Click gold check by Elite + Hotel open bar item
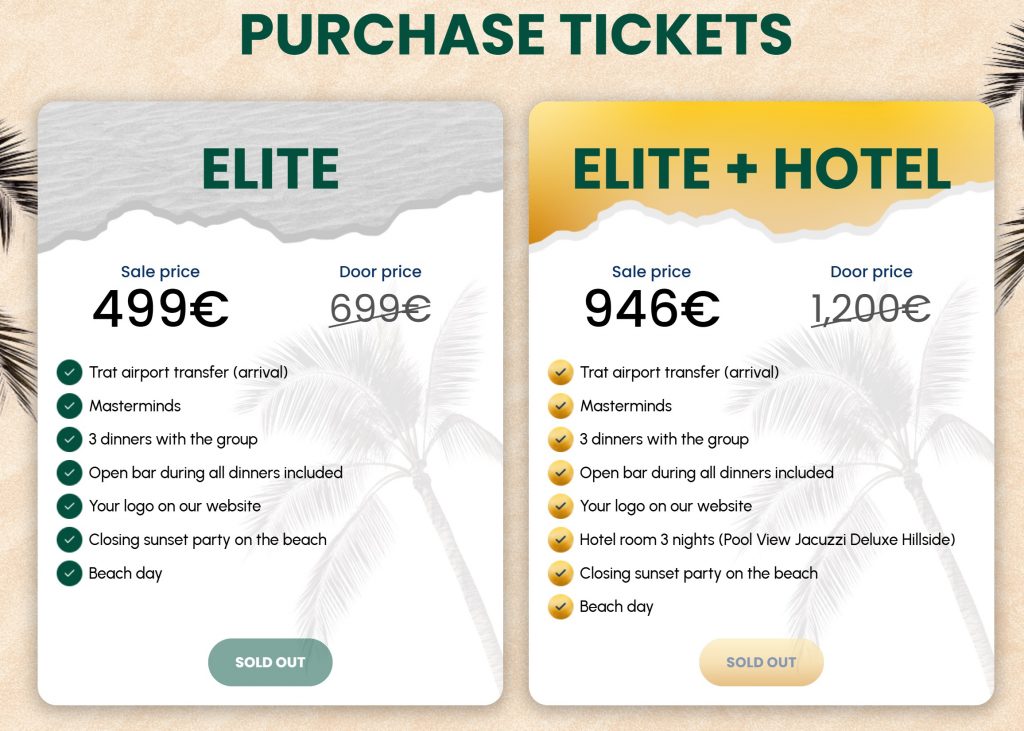 pos(560,473)
